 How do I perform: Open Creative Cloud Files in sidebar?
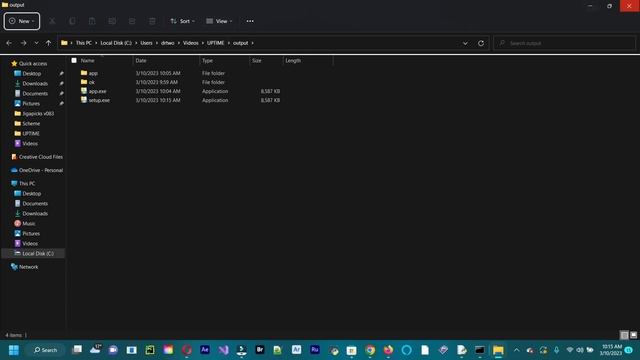[x=40, y=157]
